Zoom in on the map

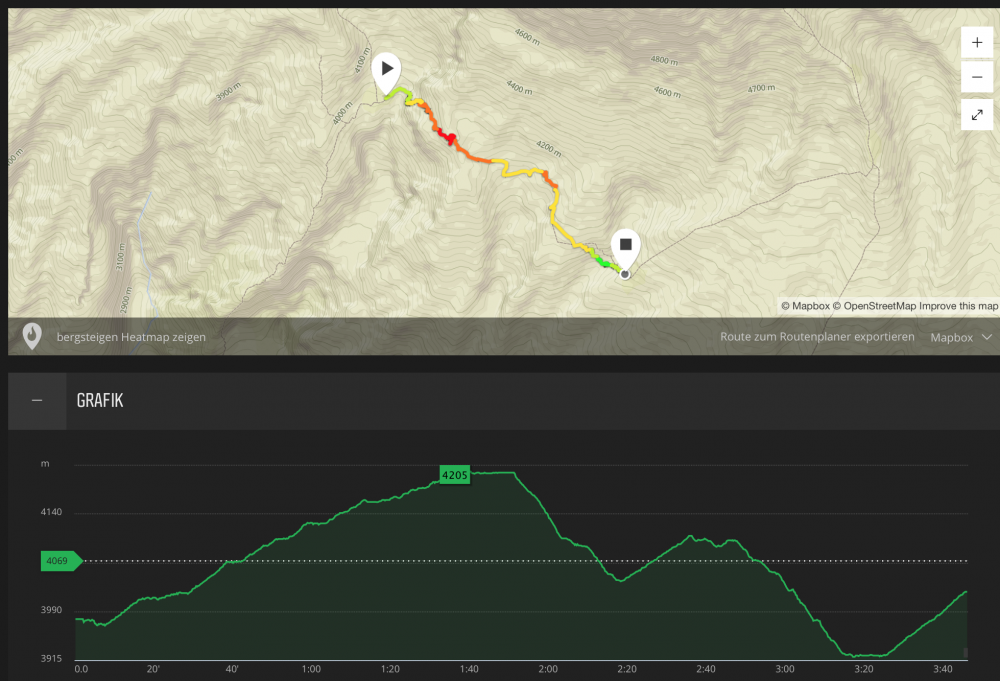pos(976,43)
